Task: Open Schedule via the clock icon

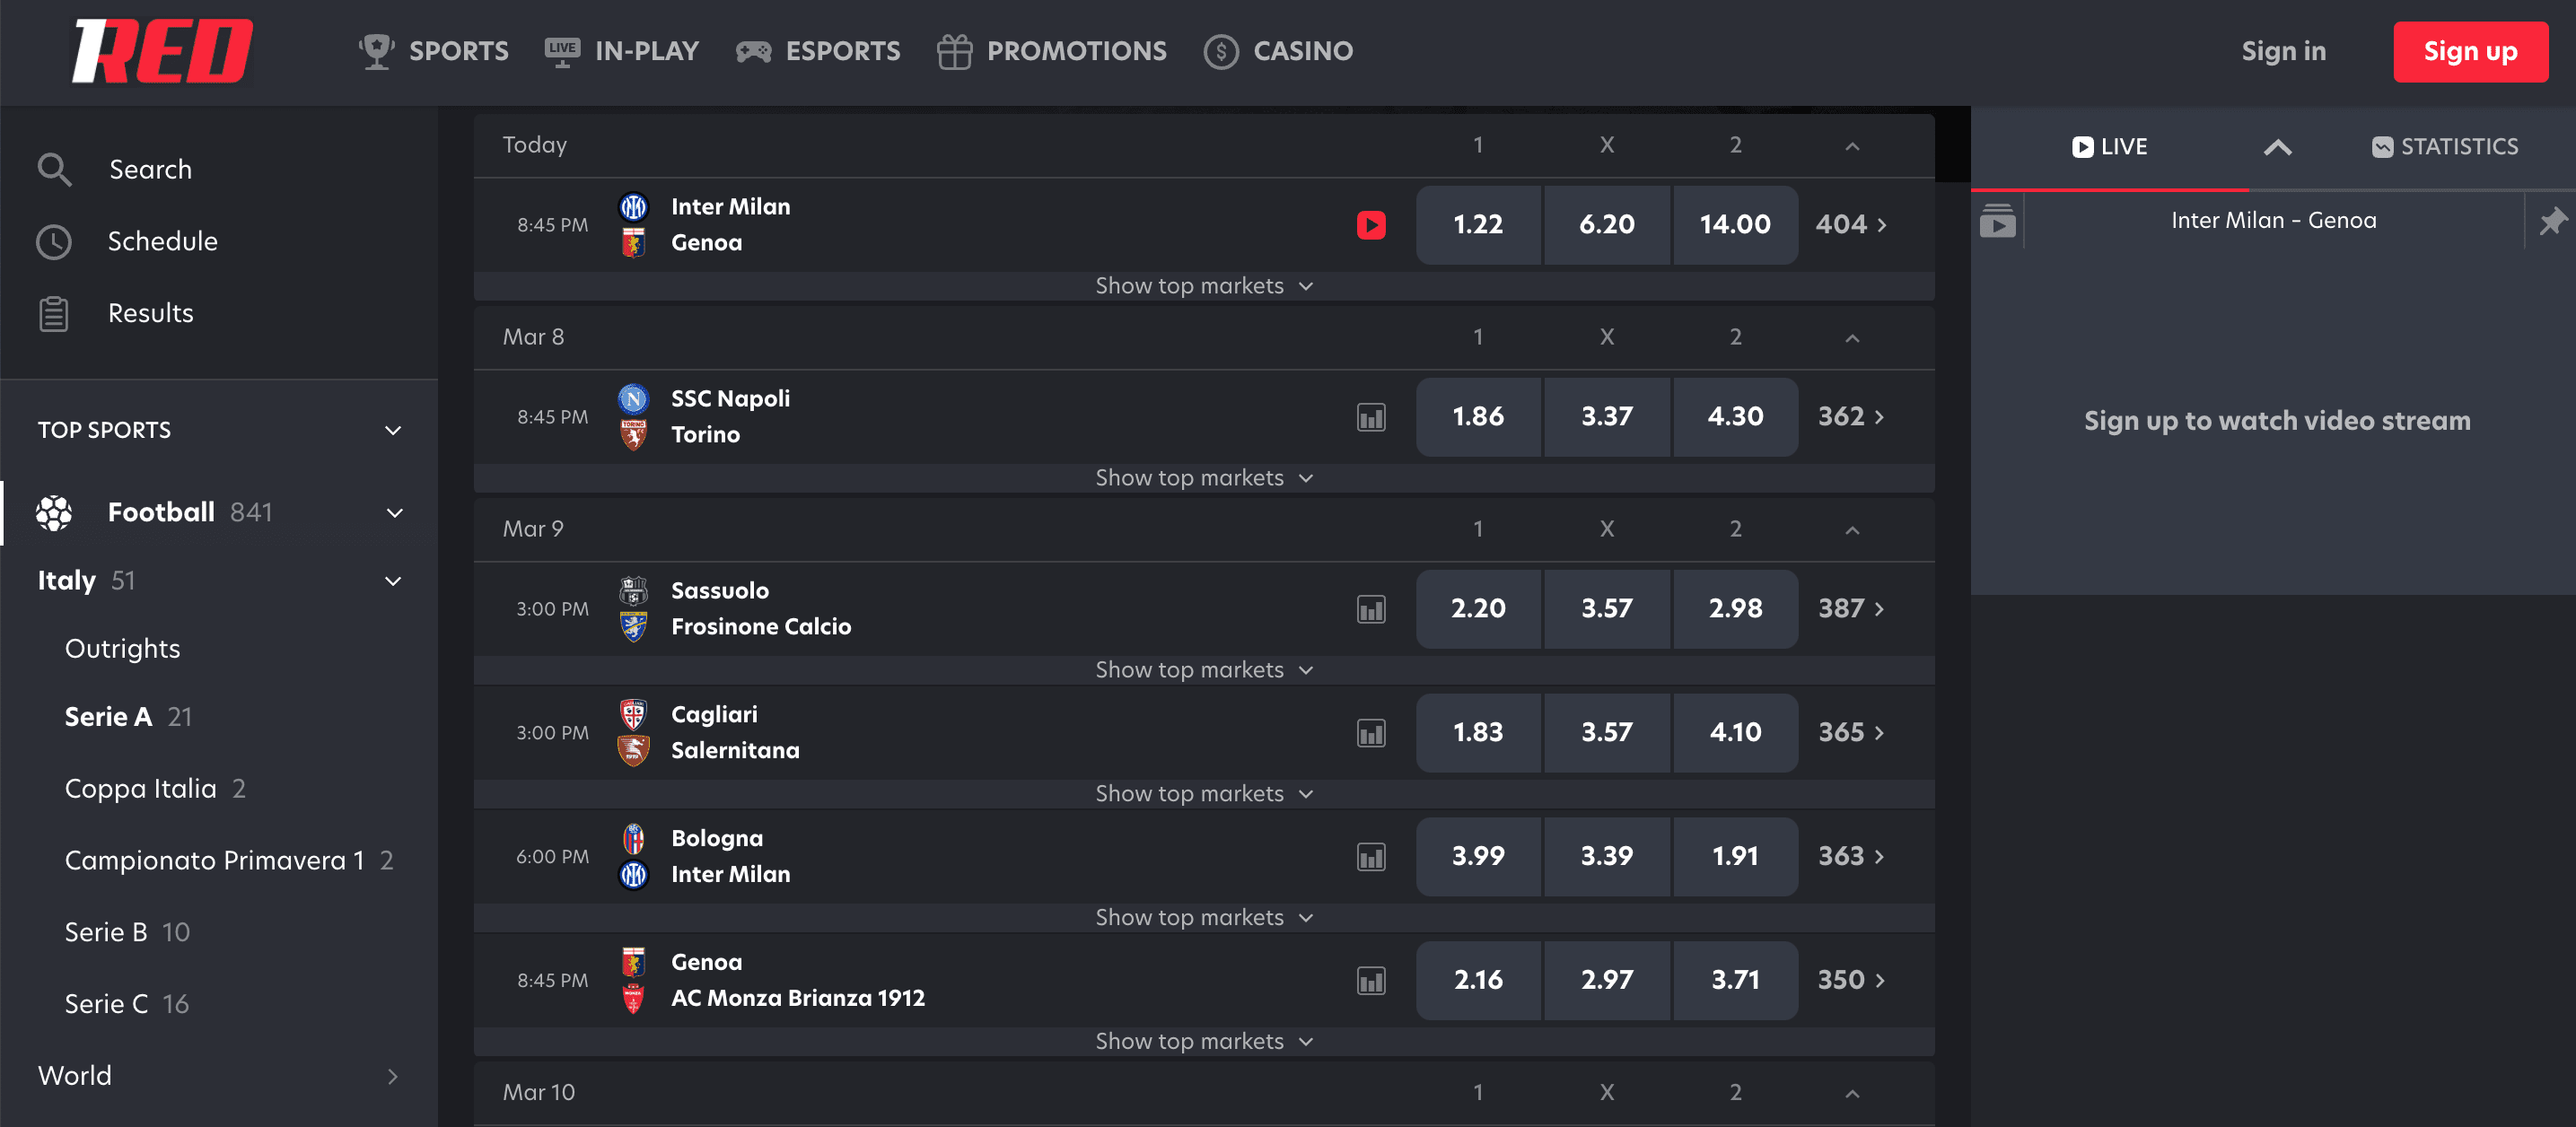Action: click(54, 242)
